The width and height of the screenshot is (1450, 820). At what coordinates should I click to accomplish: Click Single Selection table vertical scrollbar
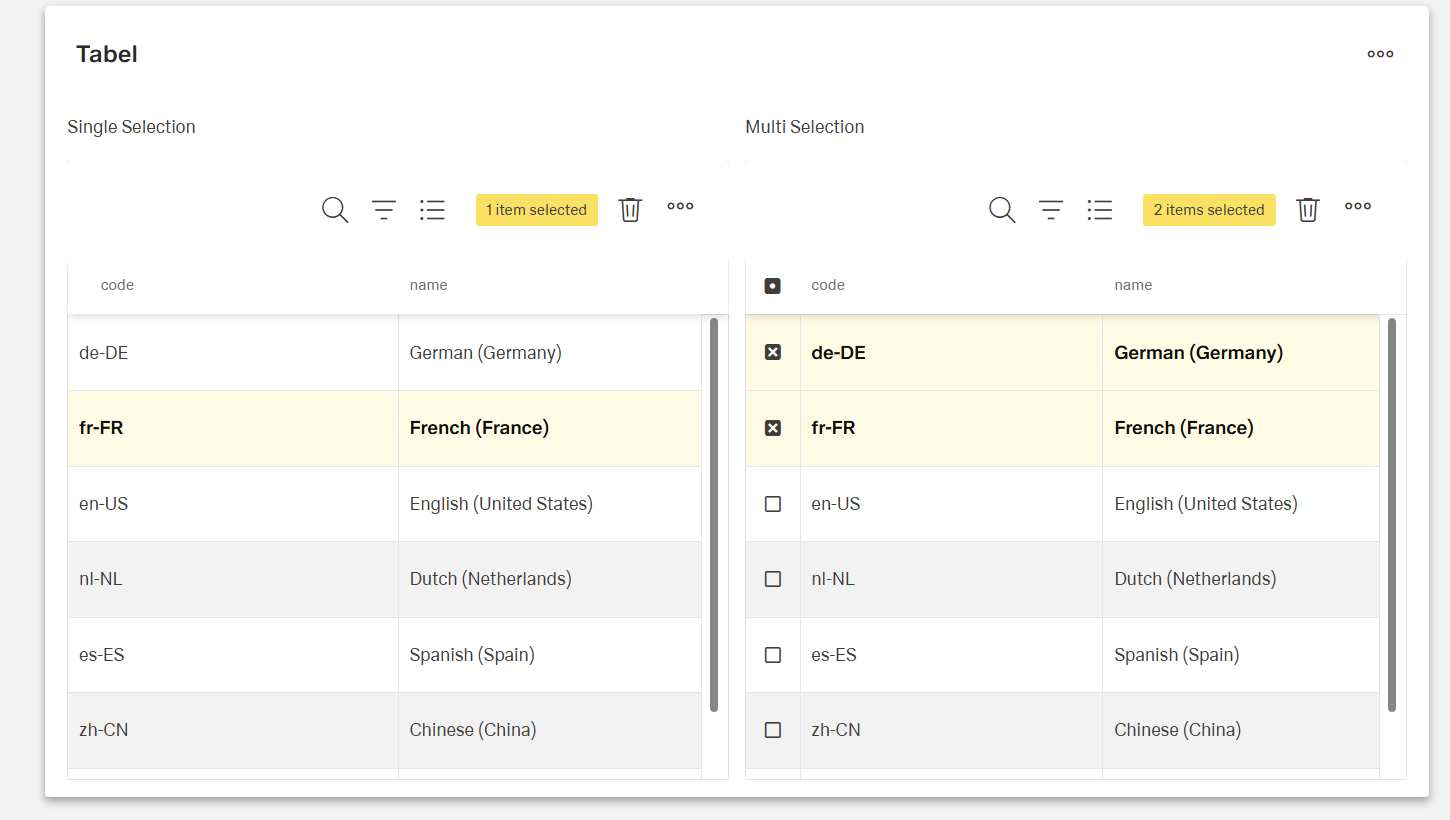pos(714,514)
